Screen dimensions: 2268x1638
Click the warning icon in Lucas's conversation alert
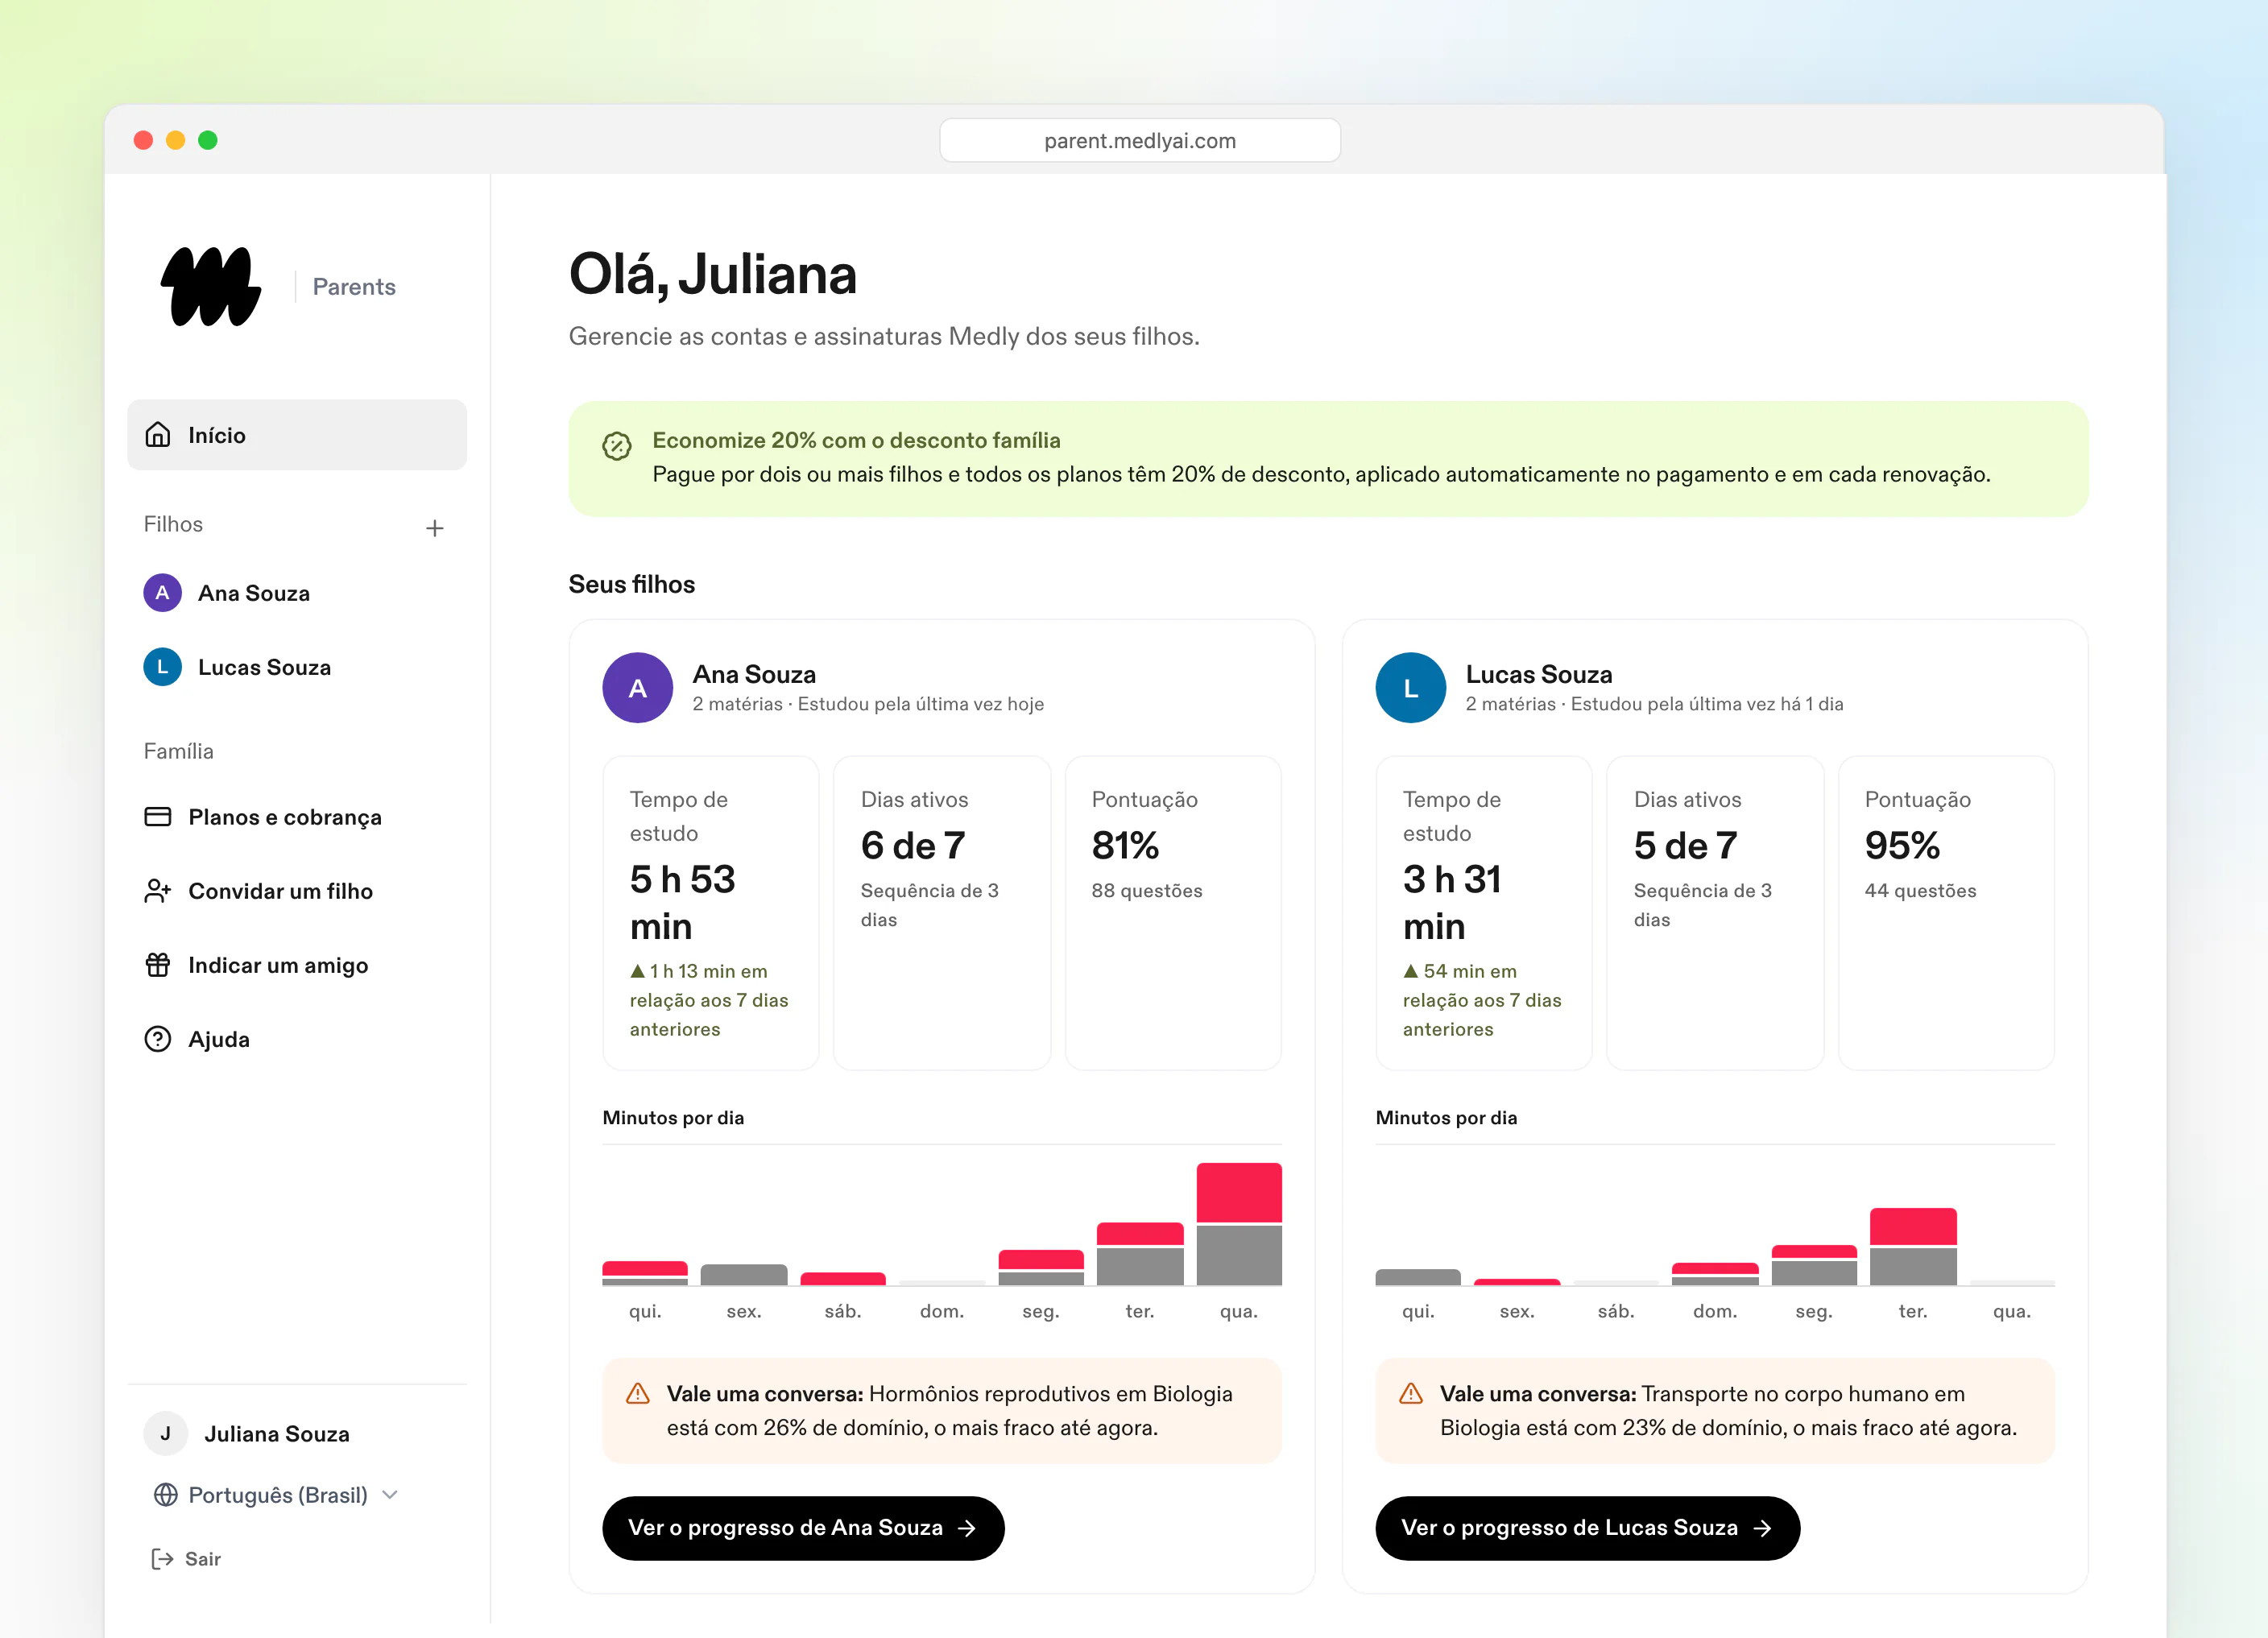coord(1411,1394)
